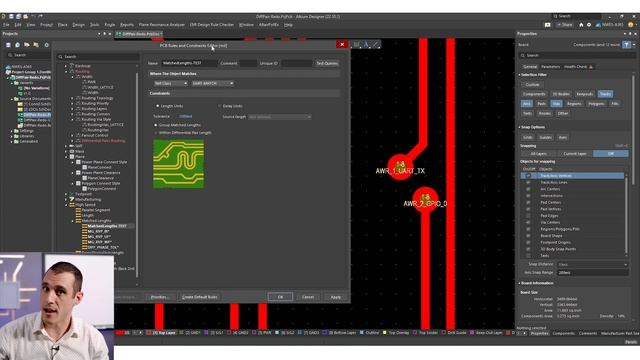Screen dimensions: 640x360
Task: Click the Test Queries button
Action: pyautogui.click(x=327, y=63)
